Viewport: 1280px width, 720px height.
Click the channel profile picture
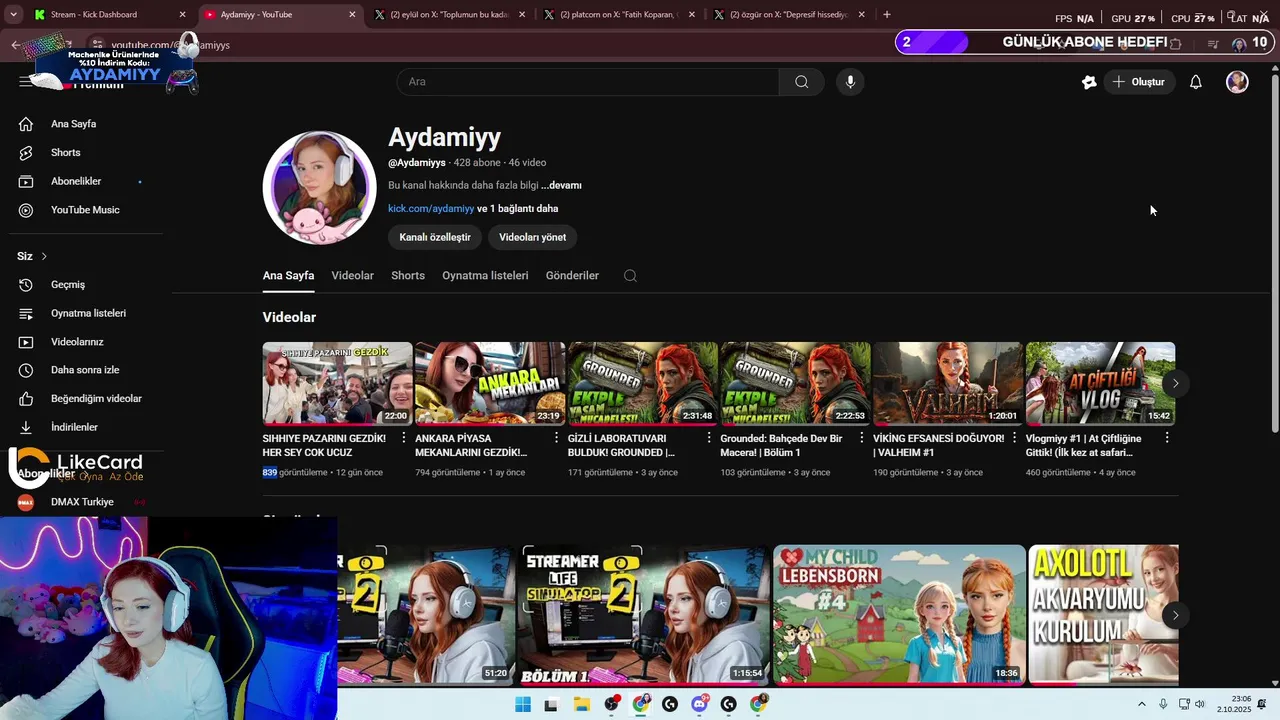click(320, 188)
